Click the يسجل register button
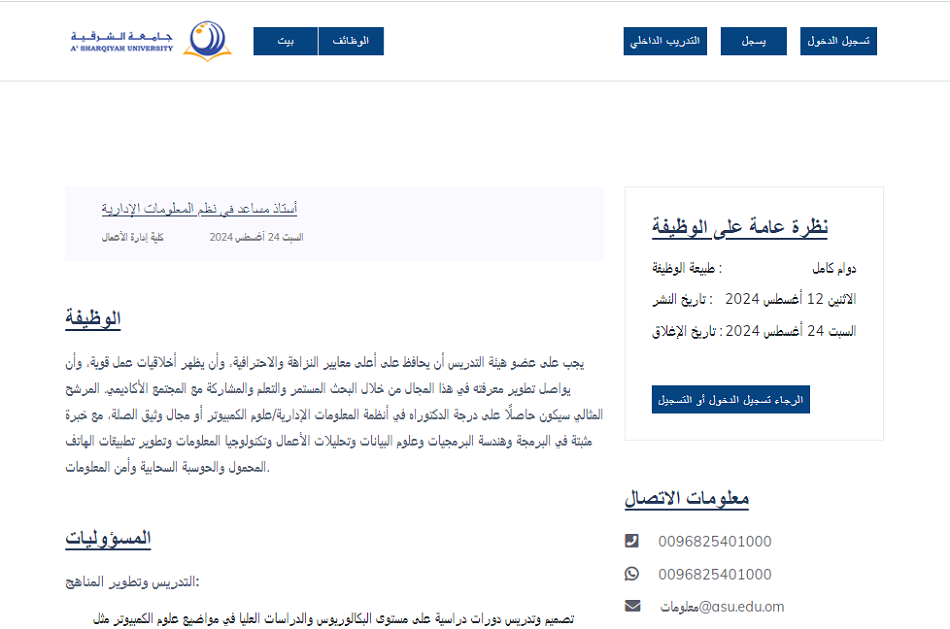This screenshot has height=629, width=950. 753,41
